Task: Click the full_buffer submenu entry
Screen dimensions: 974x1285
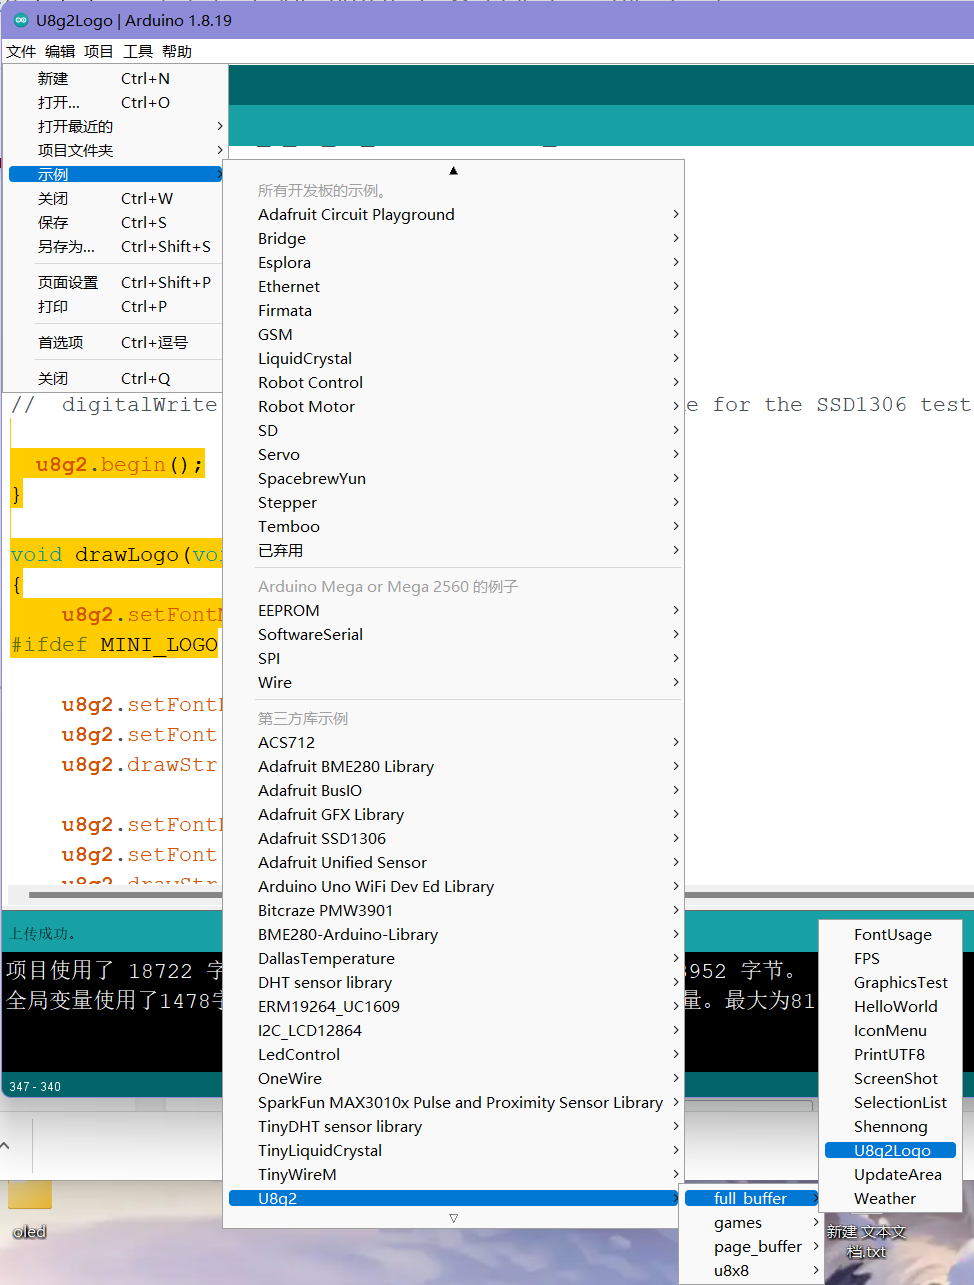Action: pos(752,1198)
